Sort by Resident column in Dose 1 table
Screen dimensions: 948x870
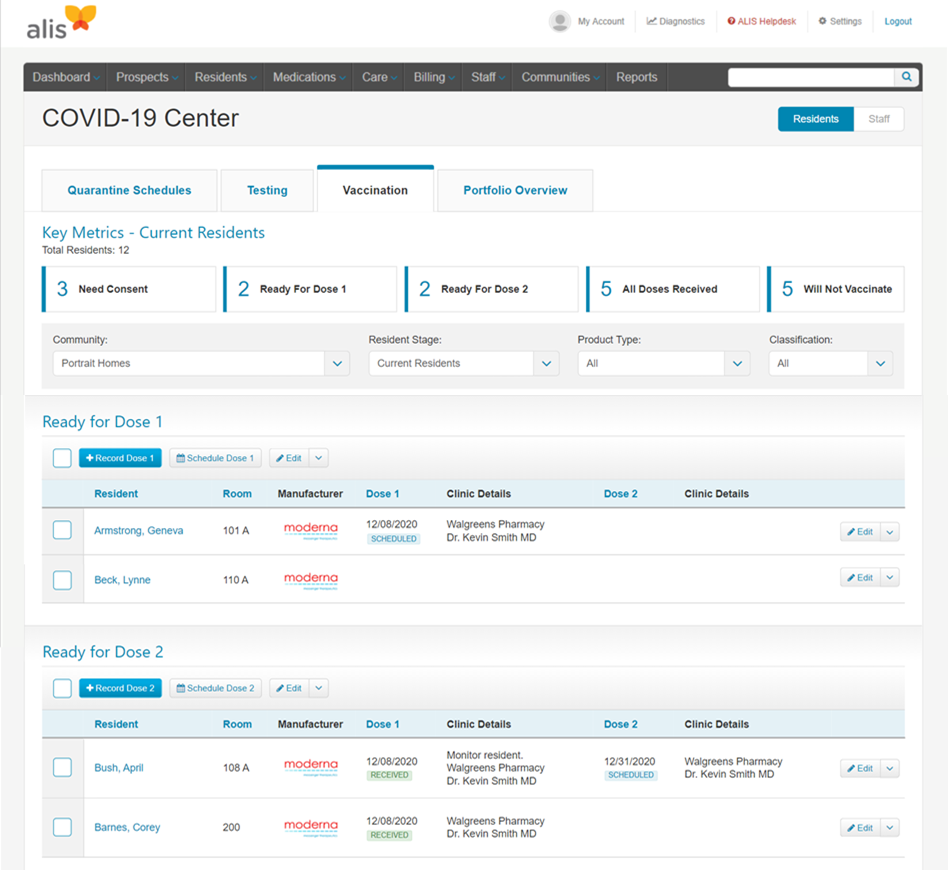(116, 494)
